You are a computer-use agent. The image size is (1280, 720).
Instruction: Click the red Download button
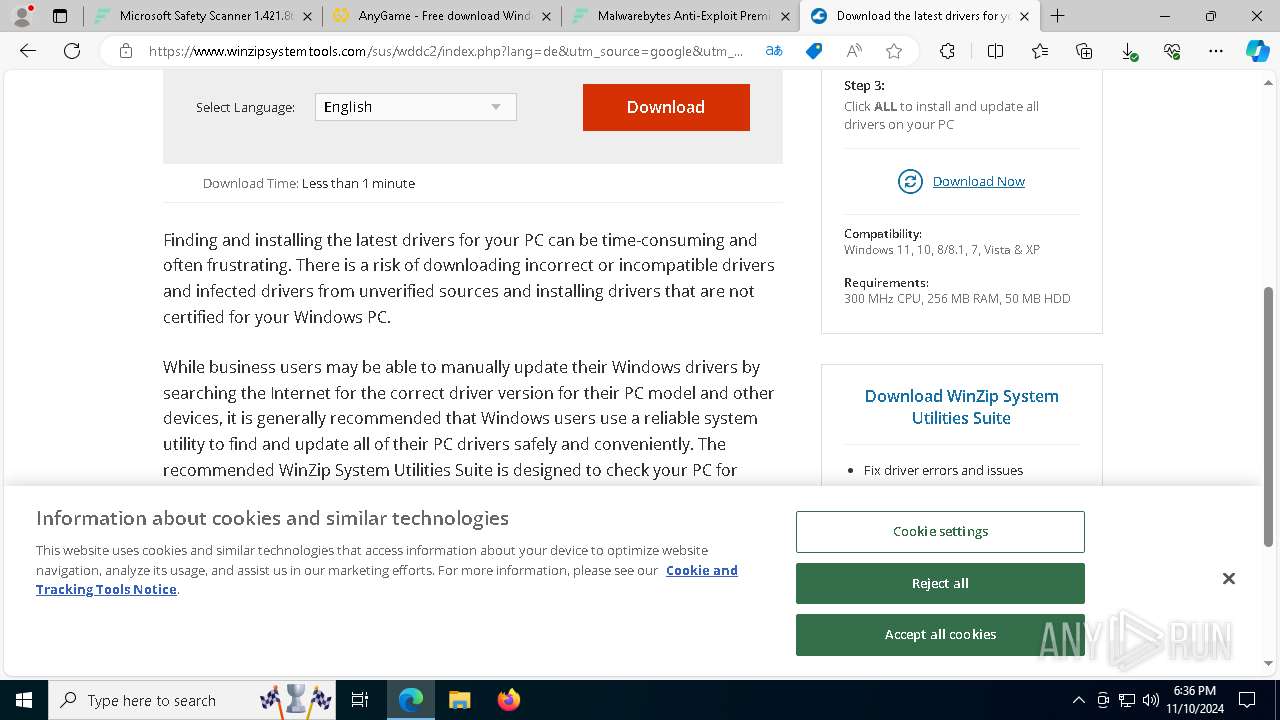pos(666,107)
